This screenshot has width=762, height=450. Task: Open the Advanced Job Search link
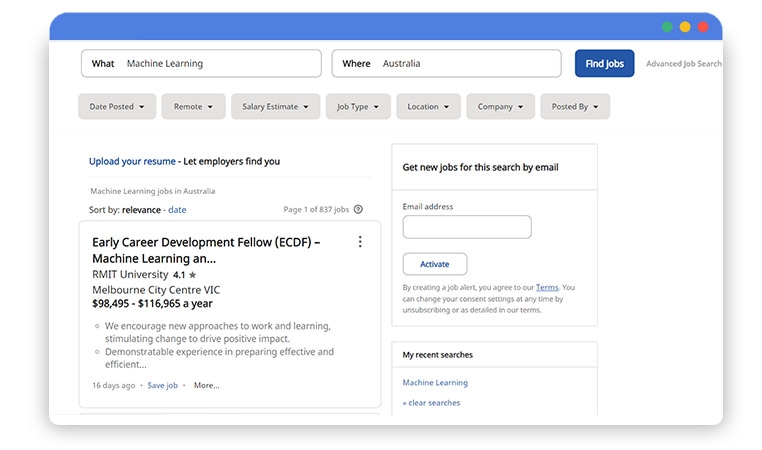pos(683,64)
